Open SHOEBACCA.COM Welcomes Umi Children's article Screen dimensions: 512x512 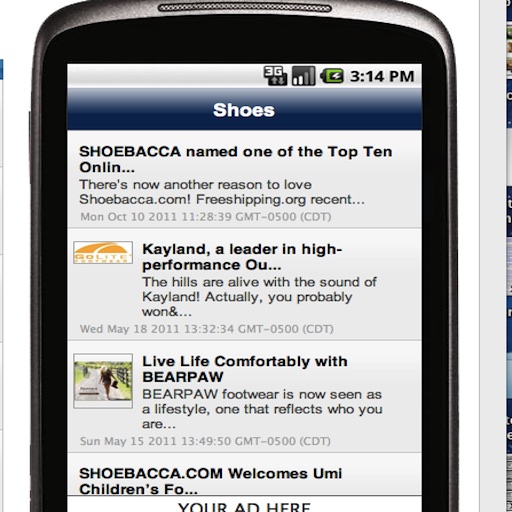pyautogui.click(x=211, y=481)
